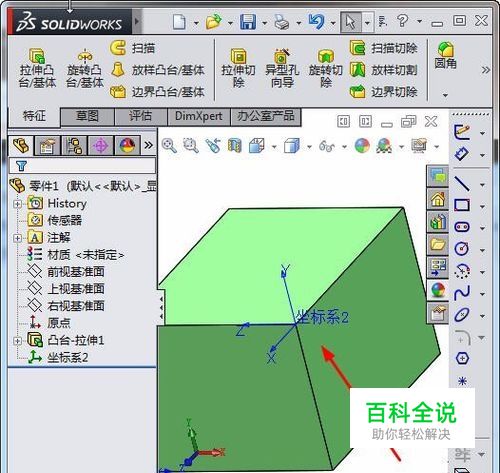Image resolution: width=500 pixels, height=473 pixels.
Task: Click Zoom to Area icon
Action: pyautogui.click(x=191, y=146)
